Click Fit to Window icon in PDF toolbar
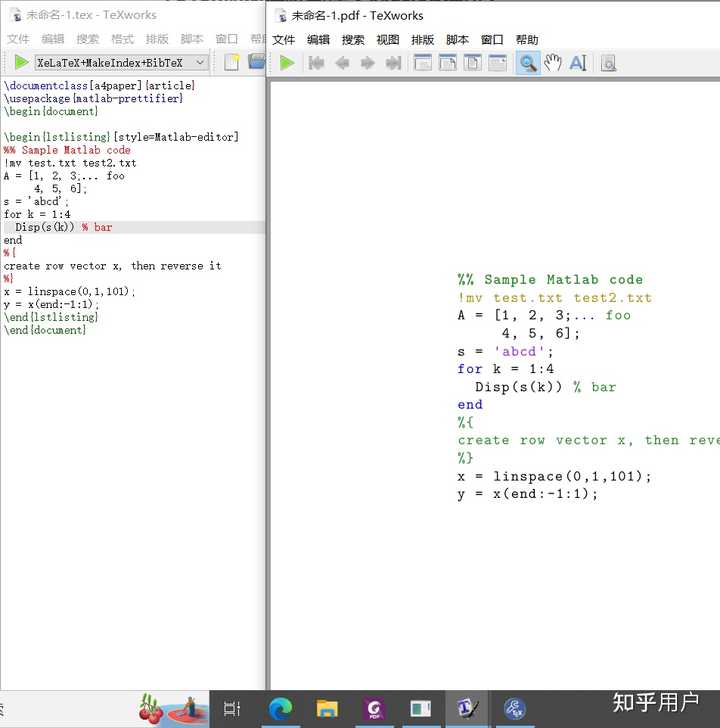The image size is (720, 728). pyautogui.click(x=473, y=63)
